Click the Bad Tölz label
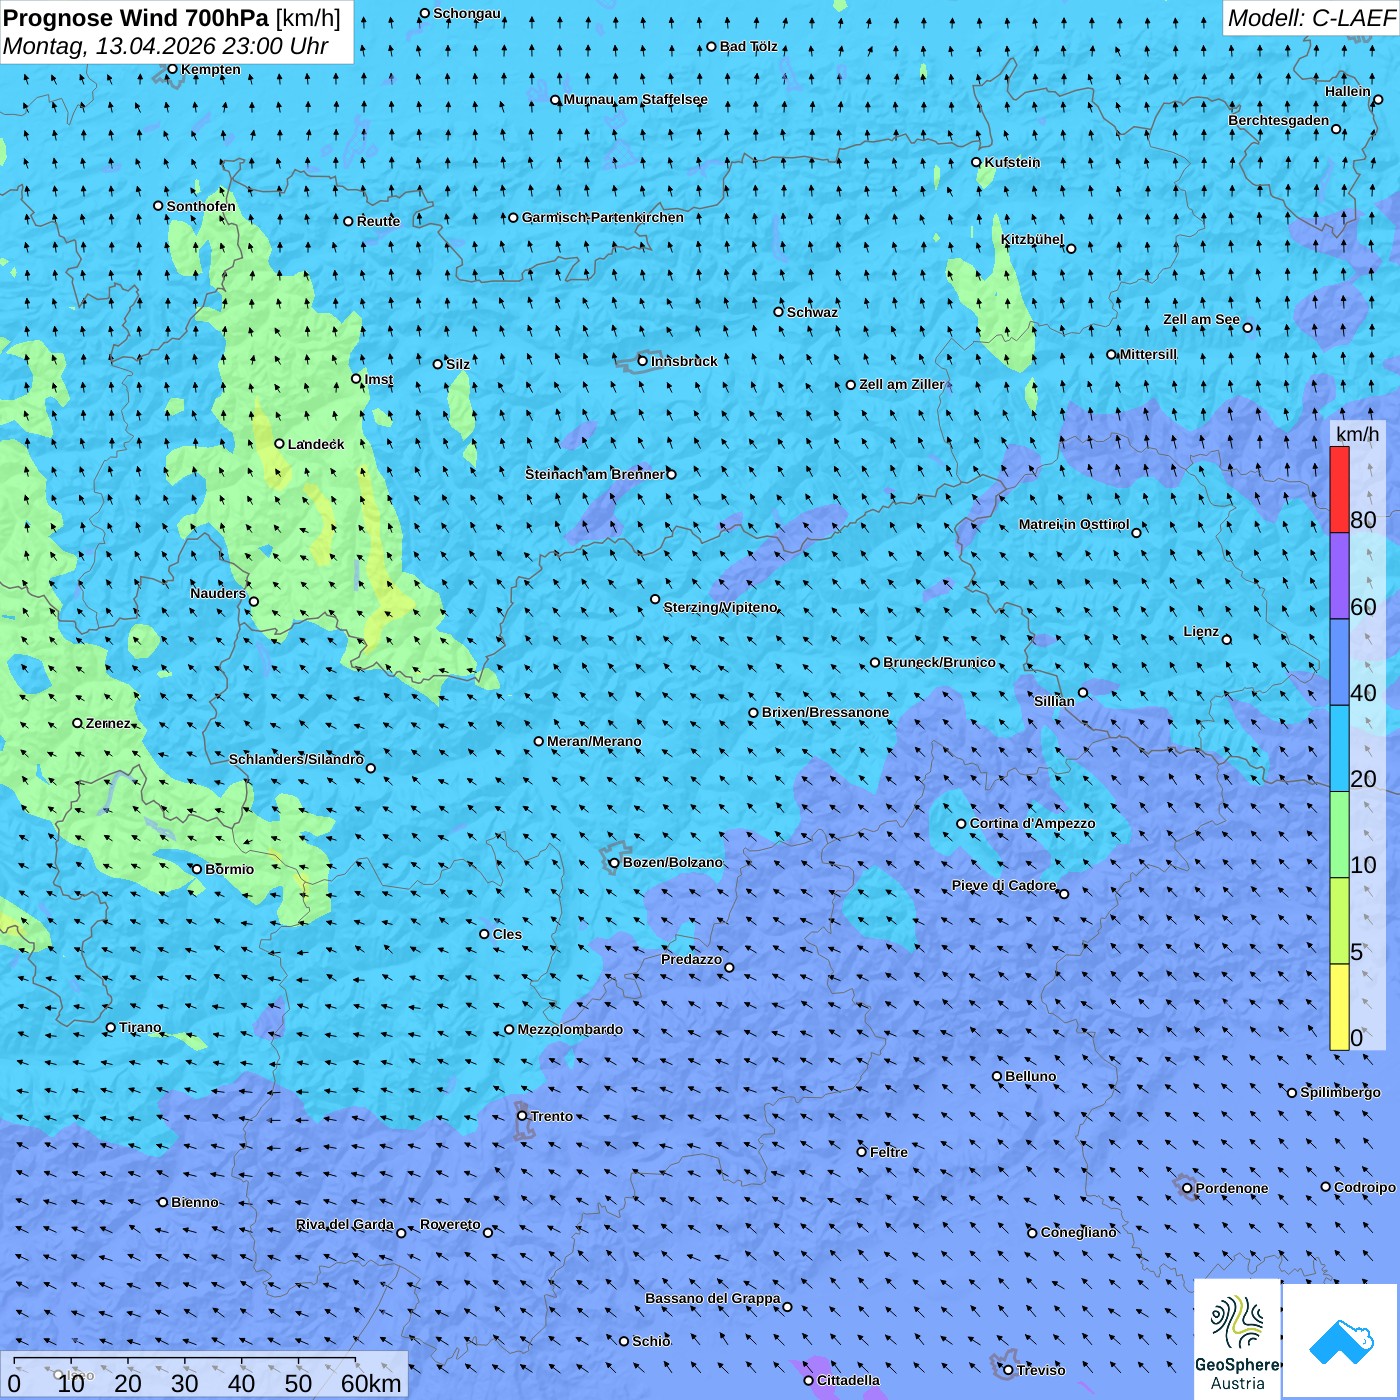 [x=748, y=46]
